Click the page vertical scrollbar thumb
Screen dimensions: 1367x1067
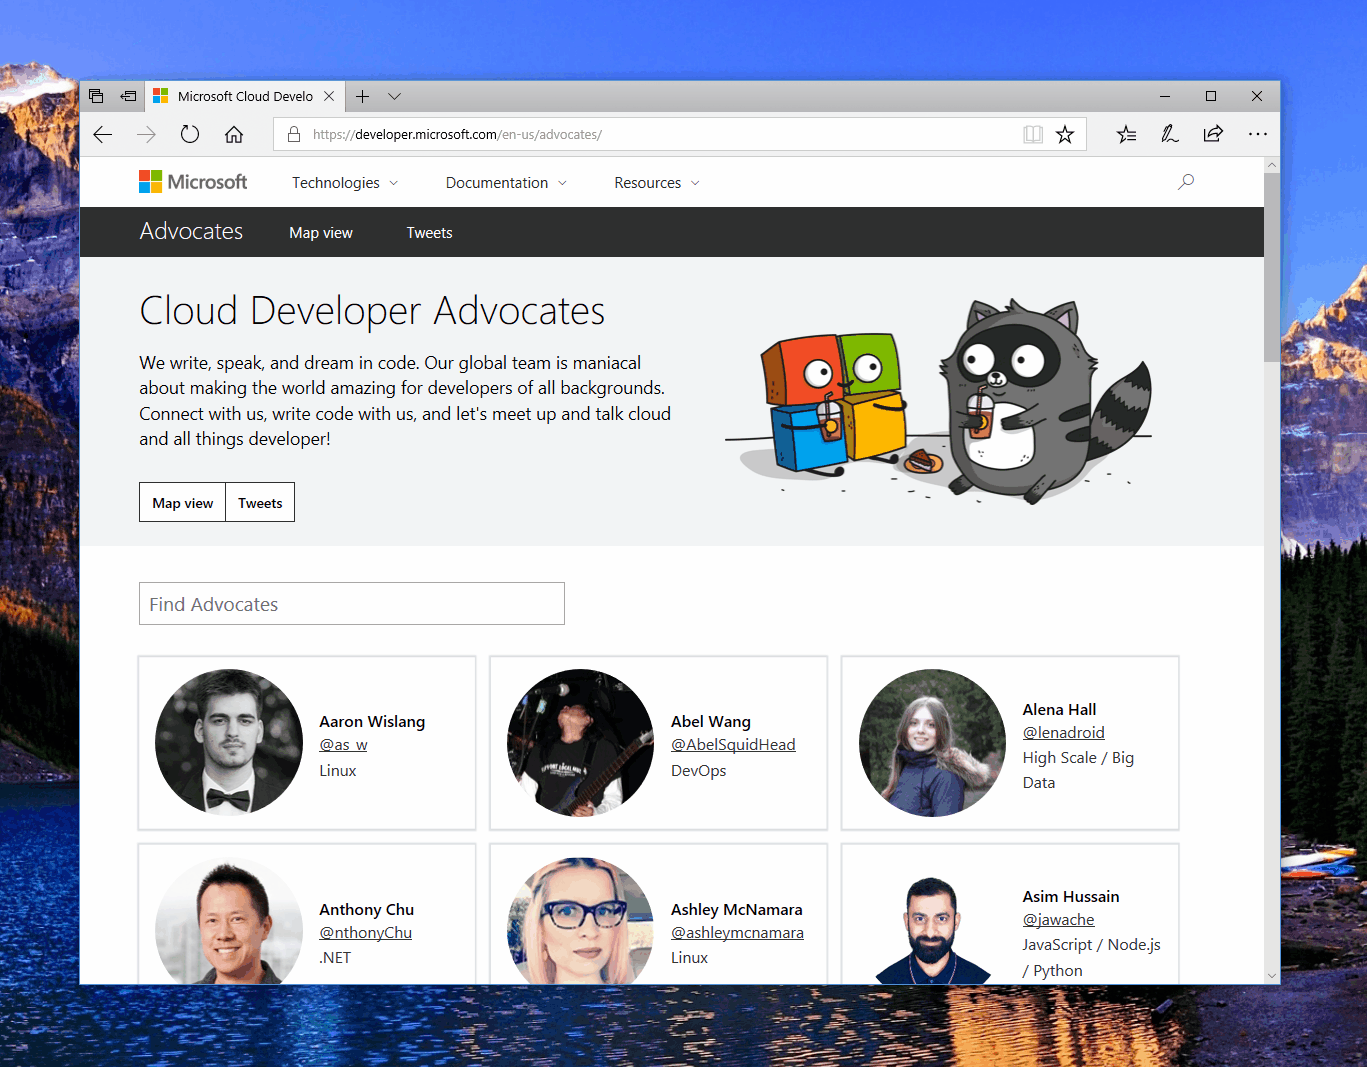point(1271,266)
